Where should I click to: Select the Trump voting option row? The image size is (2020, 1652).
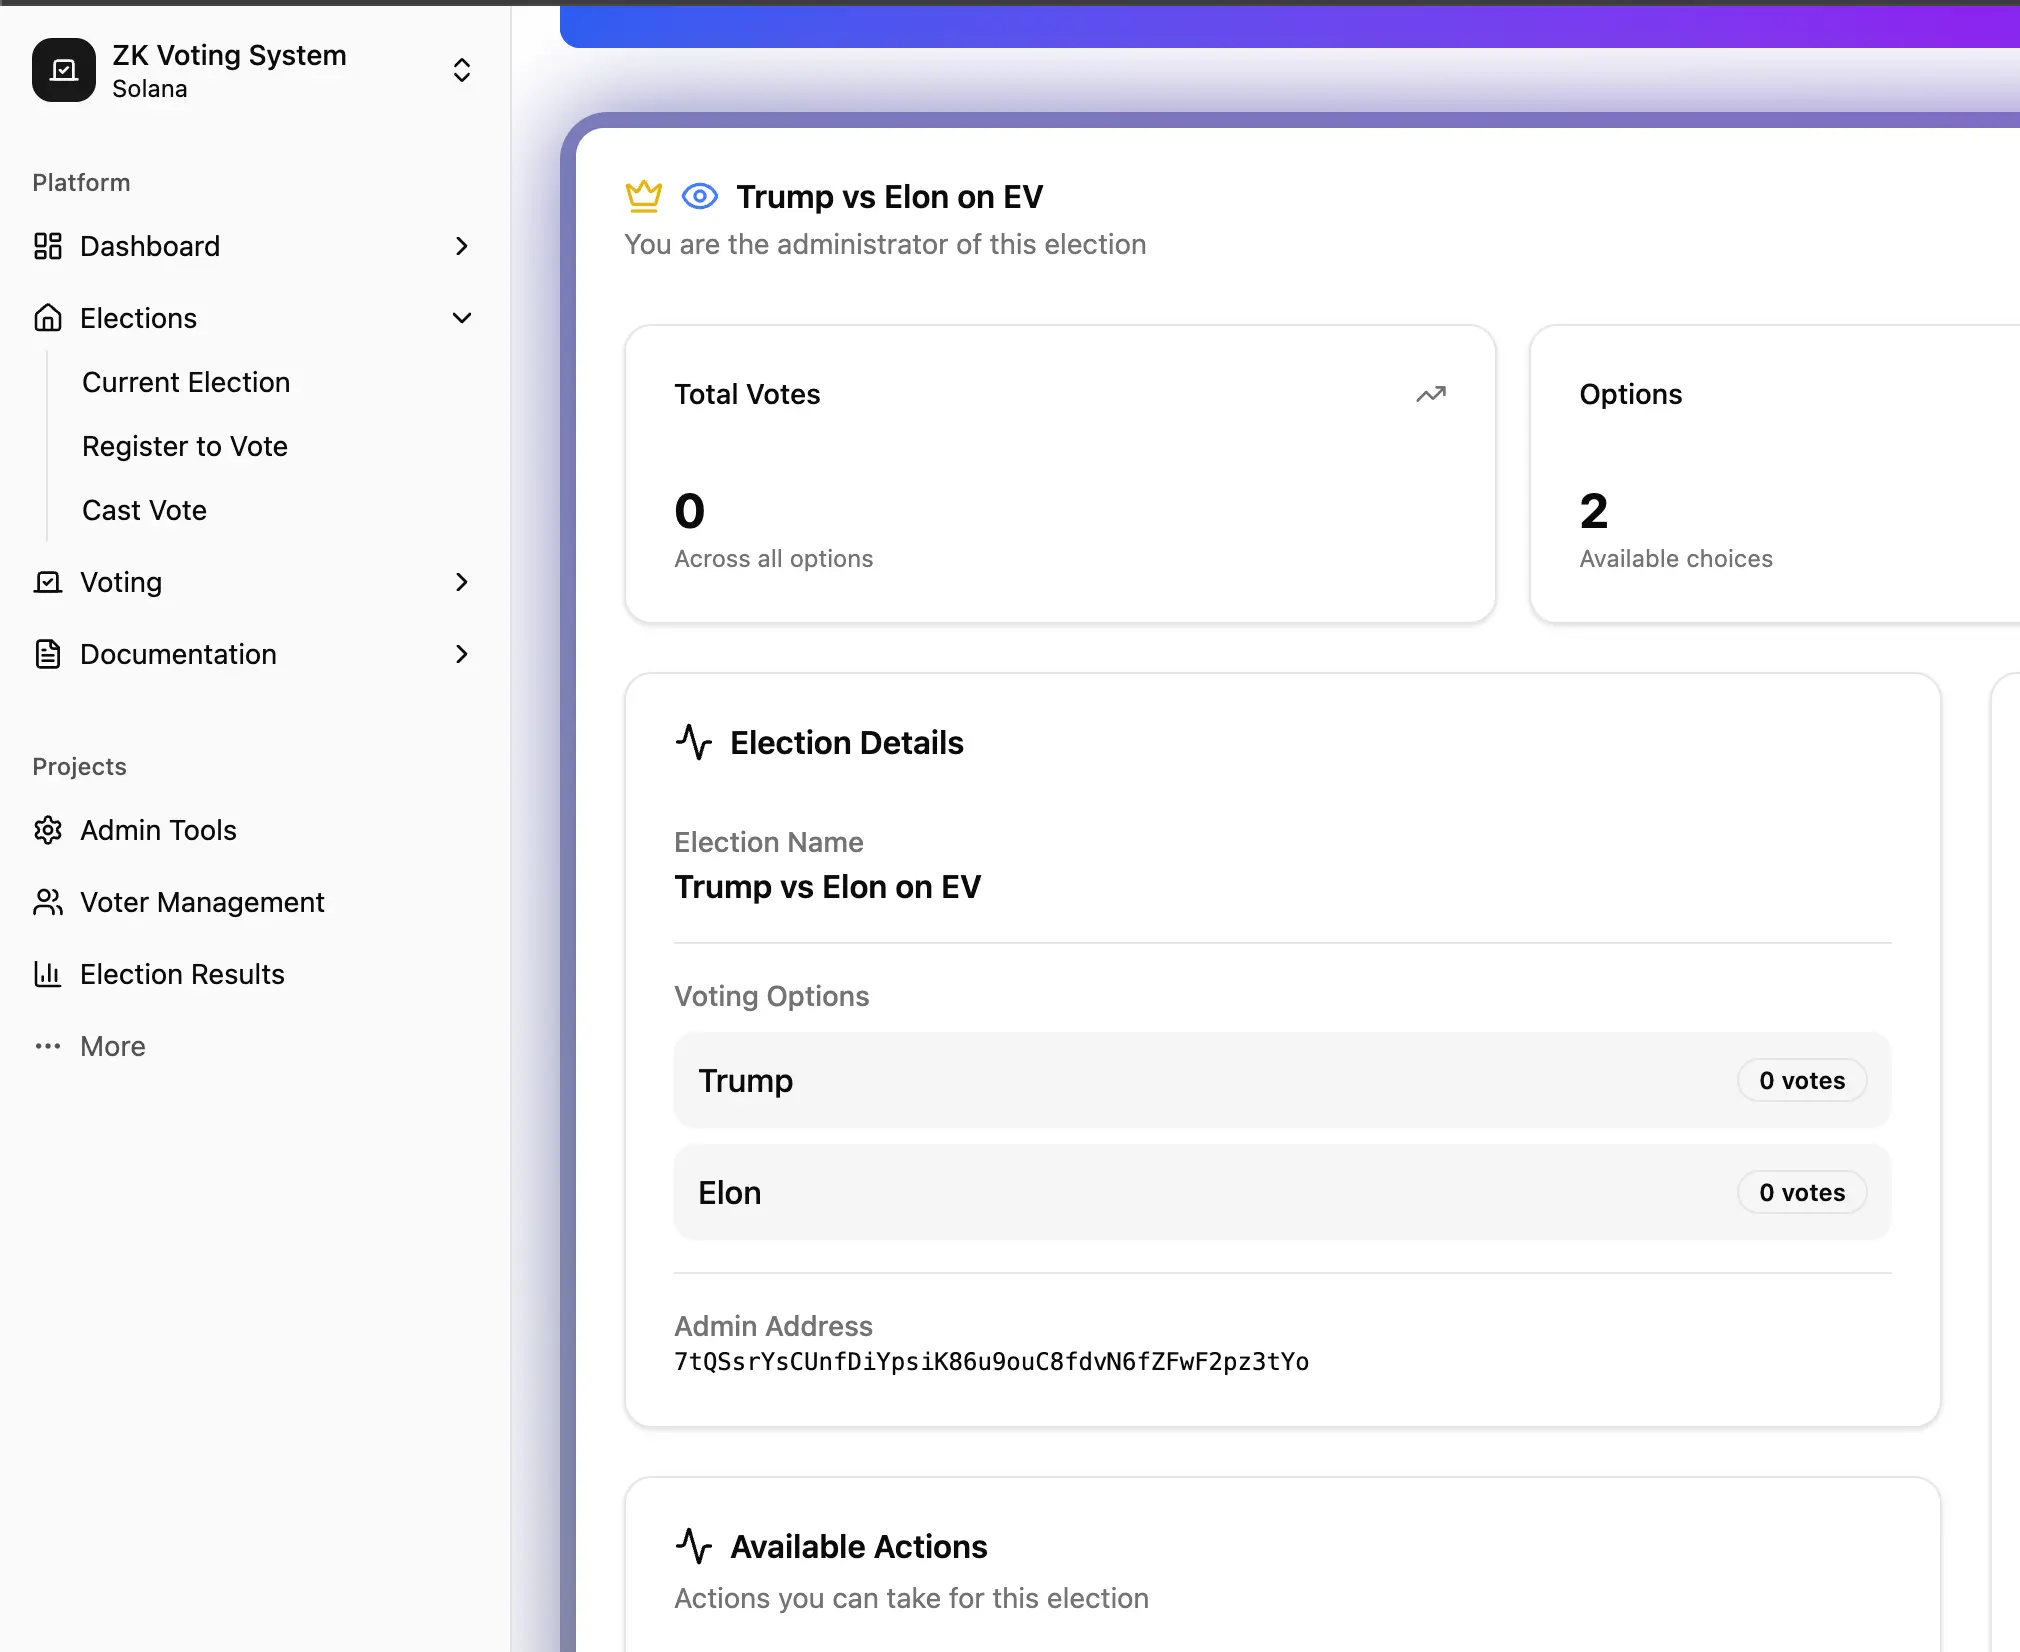[1200, 1080]
